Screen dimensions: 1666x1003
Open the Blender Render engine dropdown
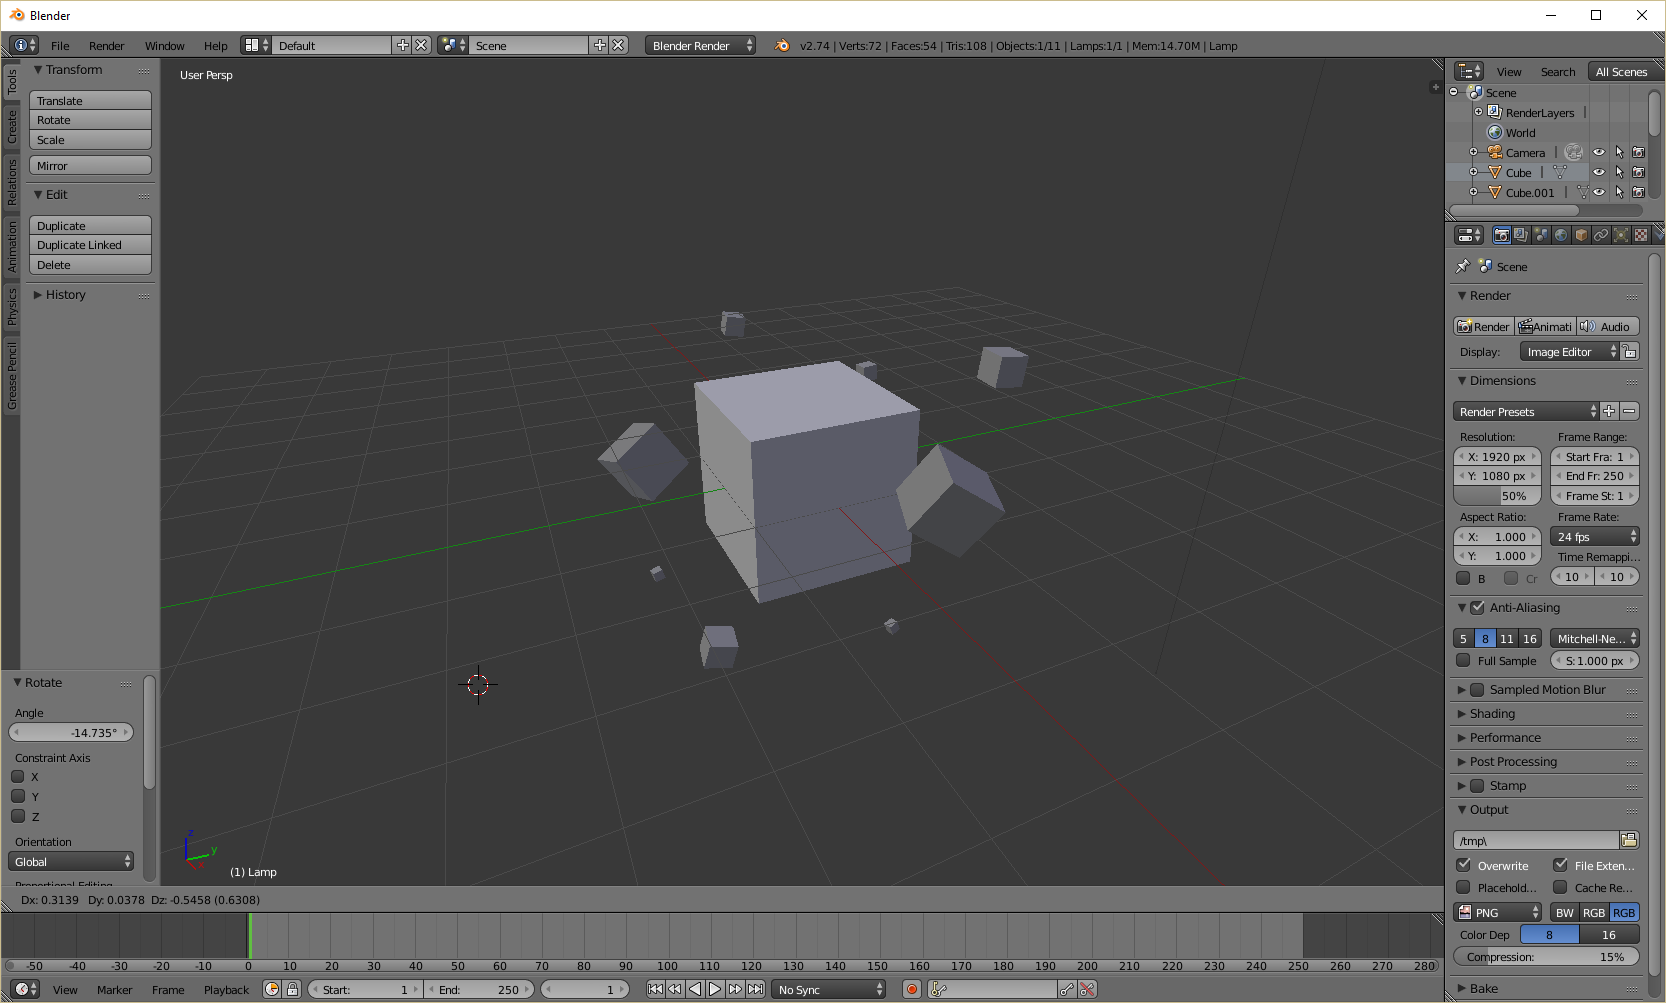tap(700, 46)
